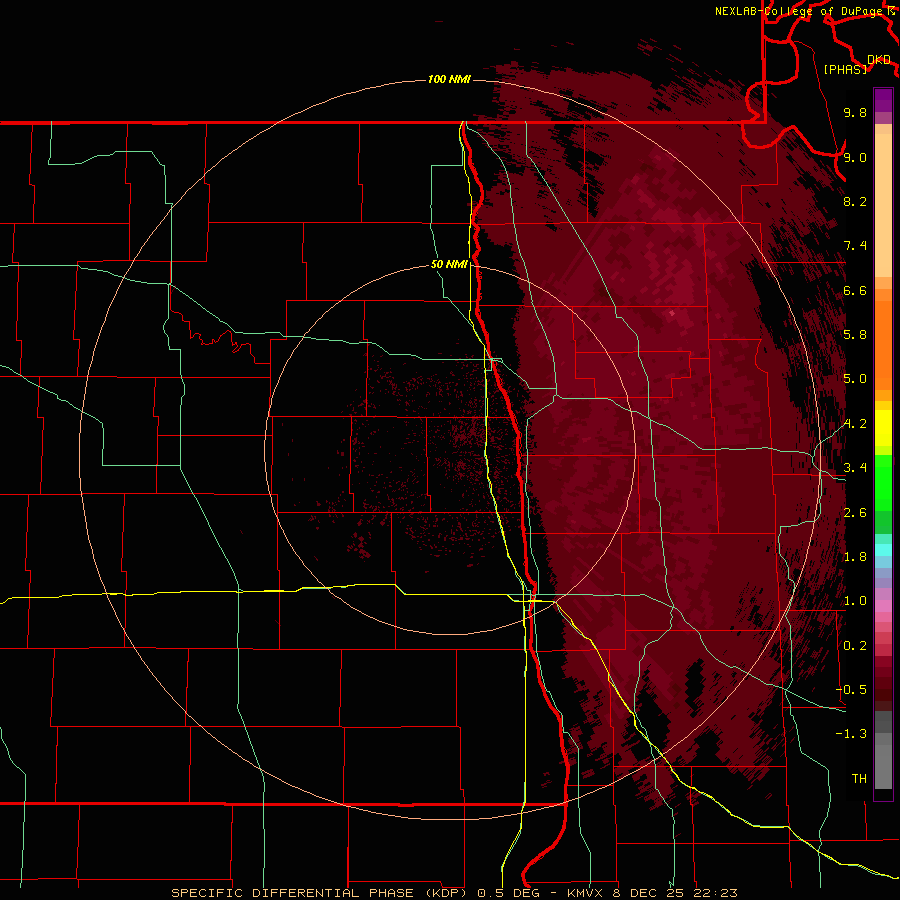
Task: Pick the pink segment of the color bar
Action: pos(883,606)
